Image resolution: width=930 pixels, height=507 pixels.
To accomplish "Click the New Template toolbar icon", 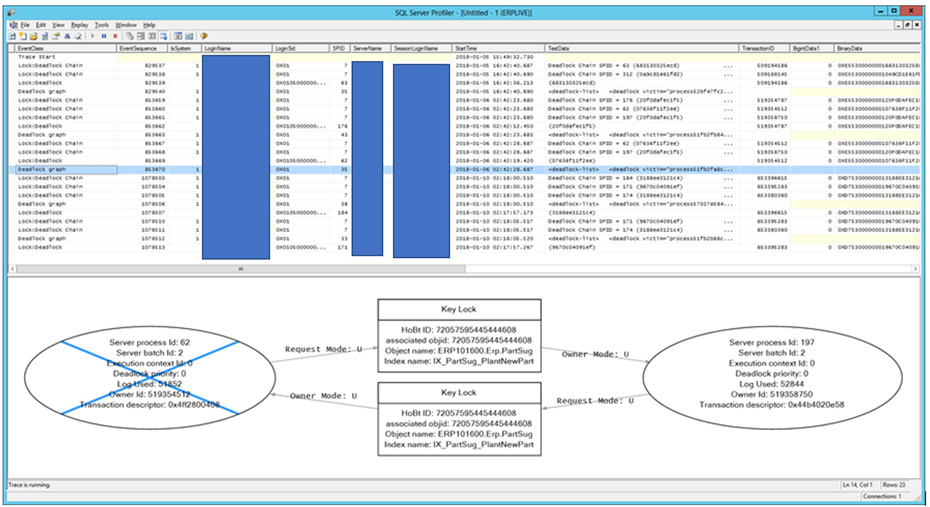I will (23, 36).
